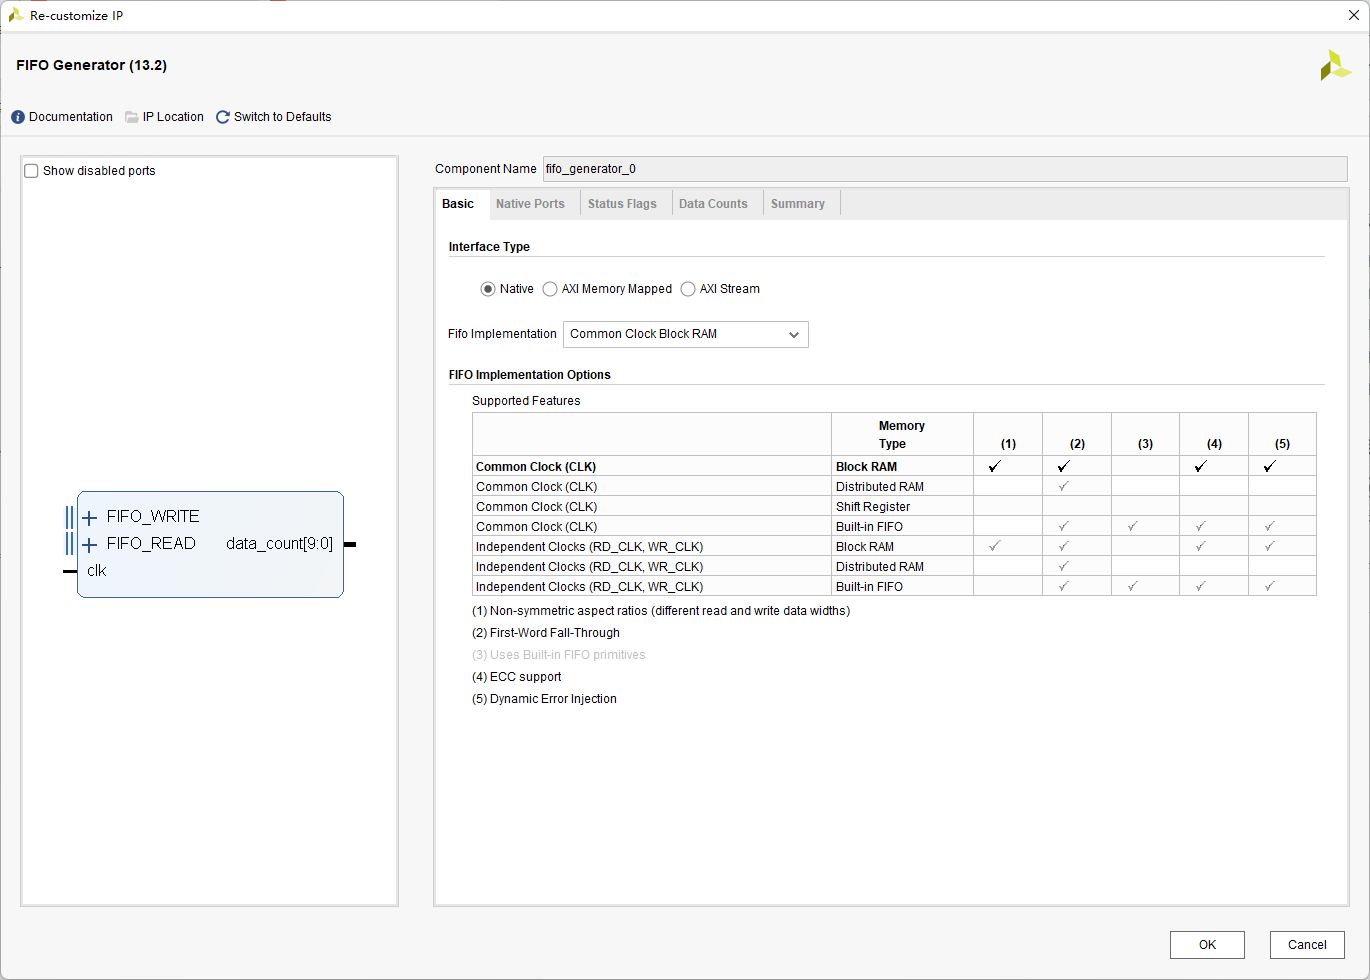Click the data_count[9:0] port label
Viewport: 1370px width, 980px height.
(280, 544)
